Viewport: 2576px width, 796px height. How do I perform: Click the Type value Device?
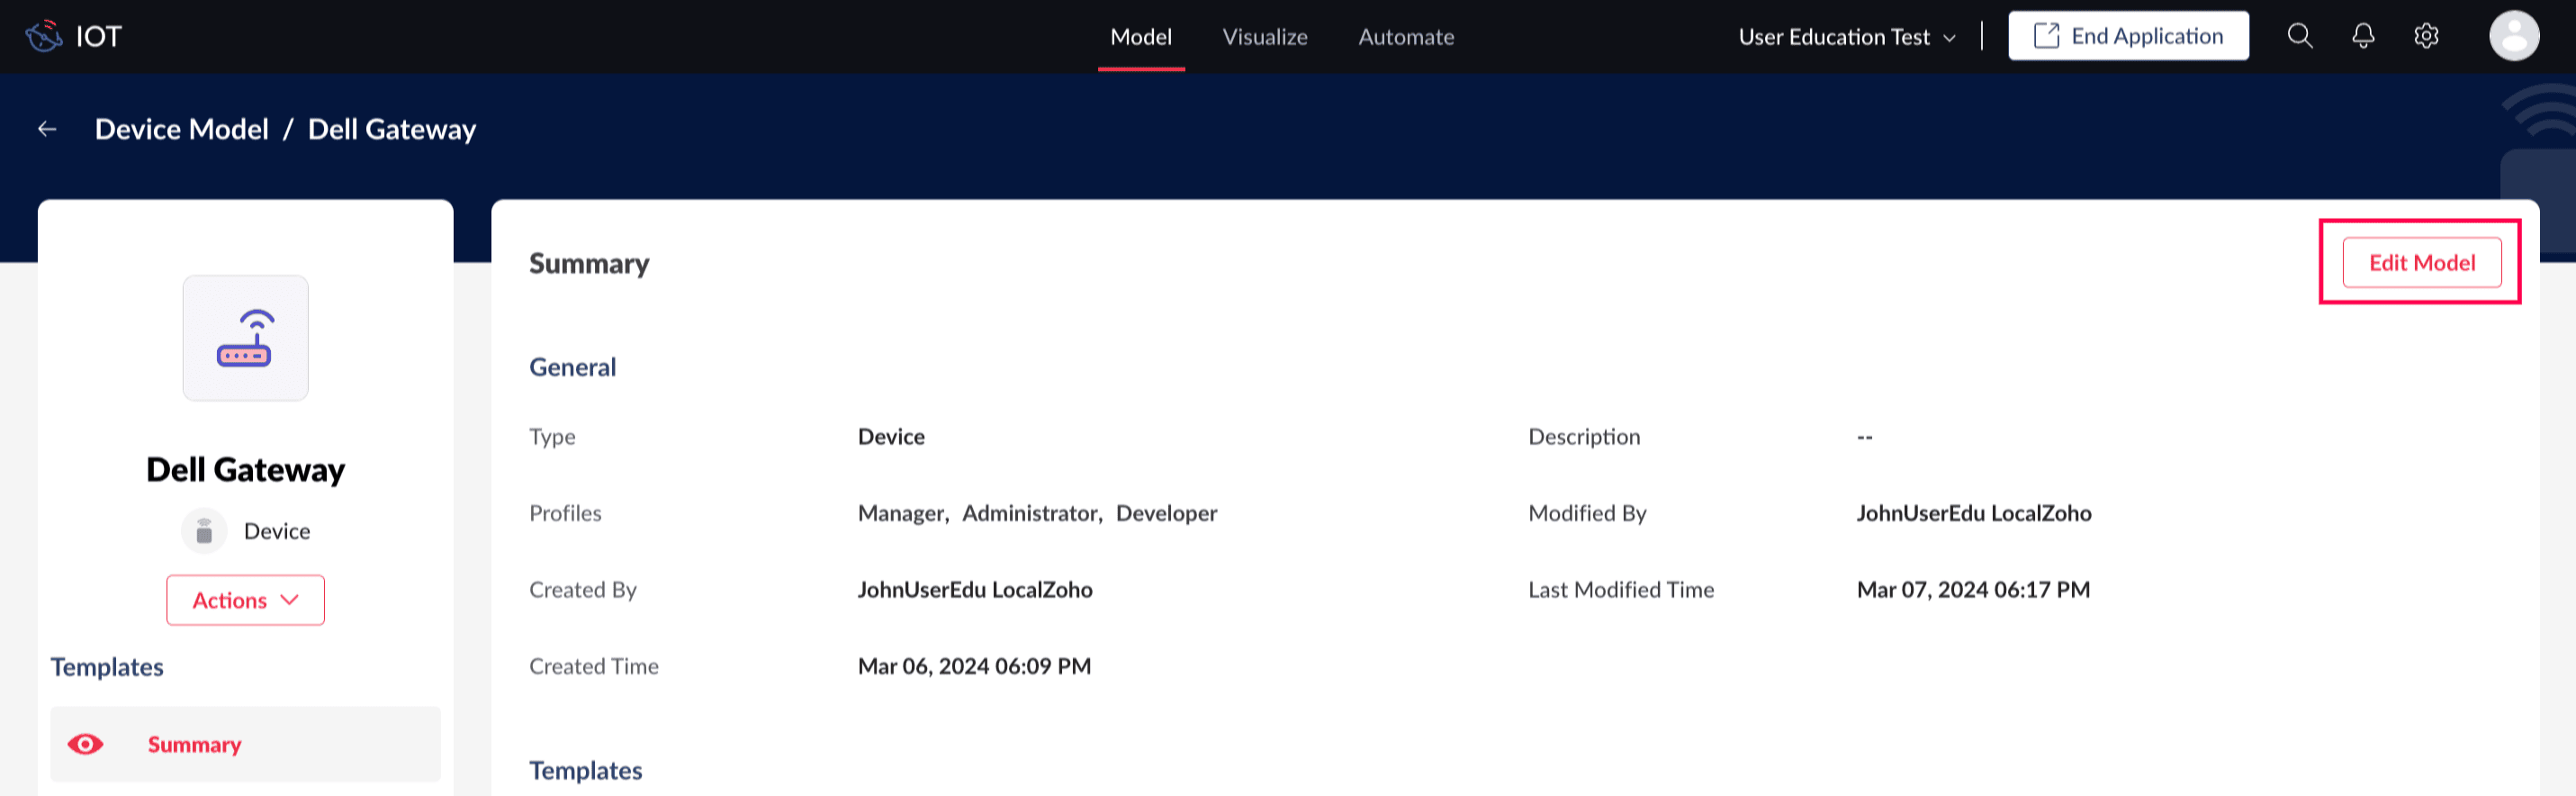click(891, 437)
